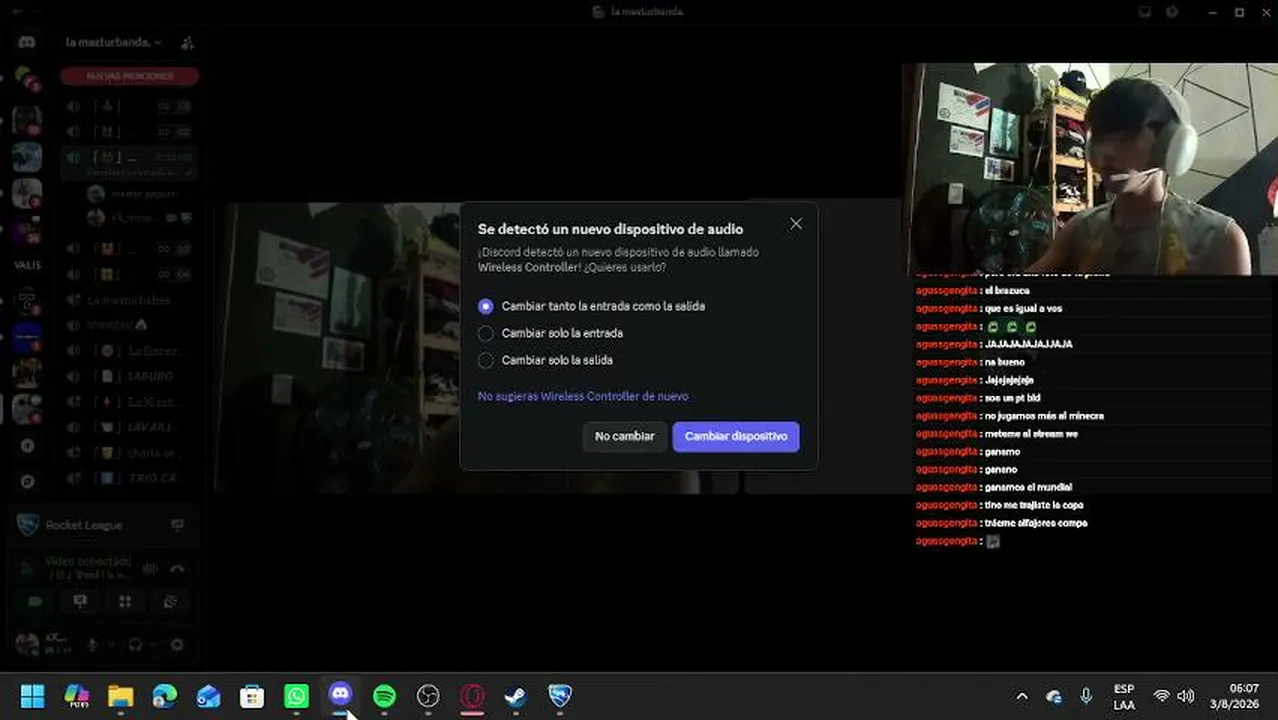Select 'Cambiar solo la entrada' option
Viewport: 1278px width, 720px height.
click(x=551, y=333)
